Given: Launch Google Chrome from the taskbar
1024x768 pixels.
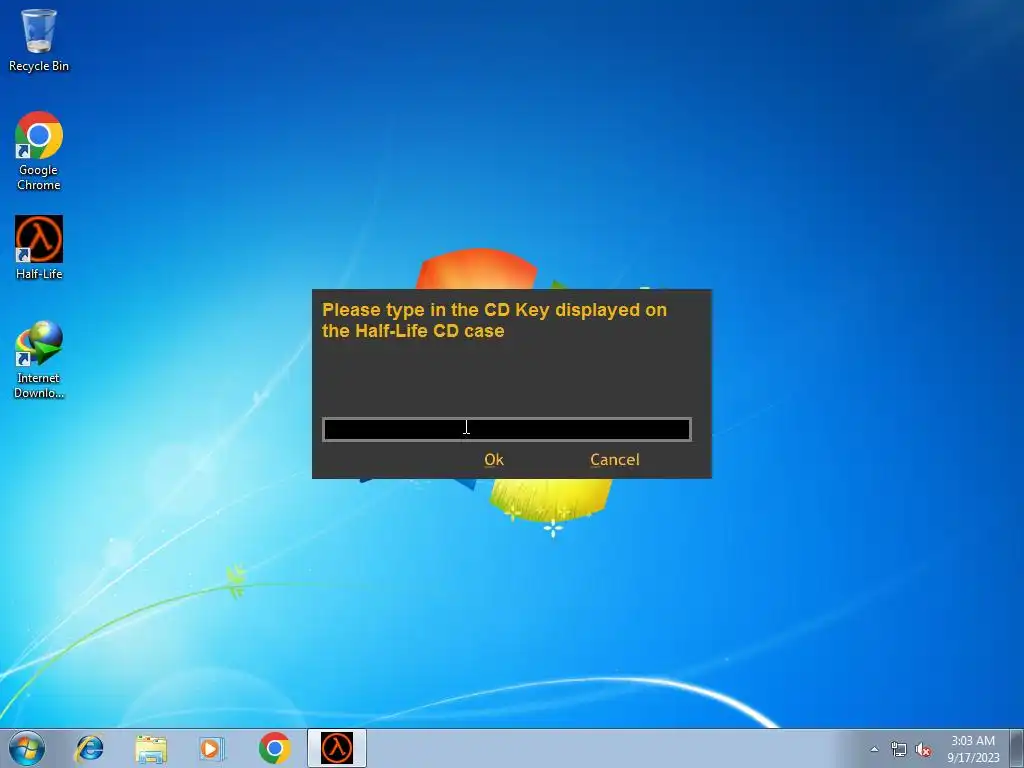Looking at the screenshot, I should (274, 748).
